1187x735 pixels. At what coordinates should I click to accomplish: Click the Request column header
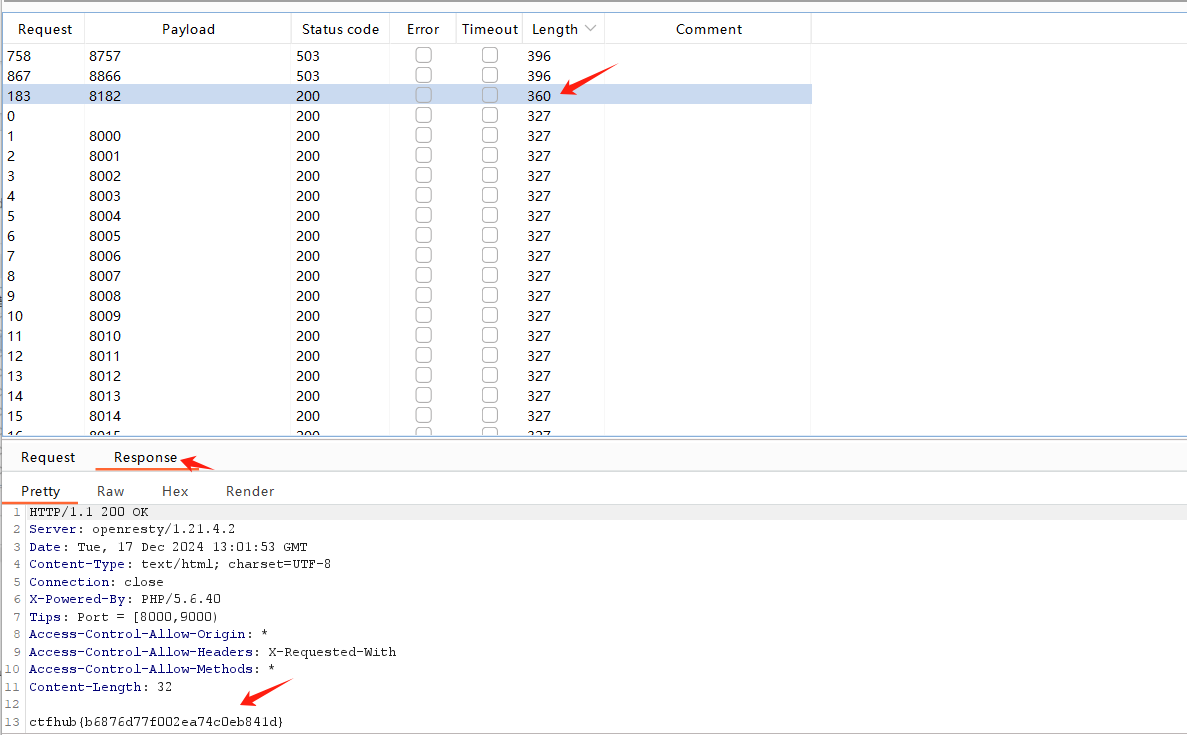45,28
